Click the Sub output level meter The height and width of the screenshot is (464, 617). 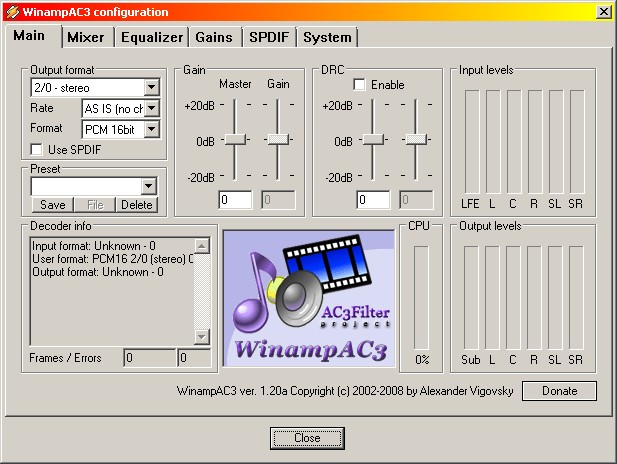pos(471,298)
